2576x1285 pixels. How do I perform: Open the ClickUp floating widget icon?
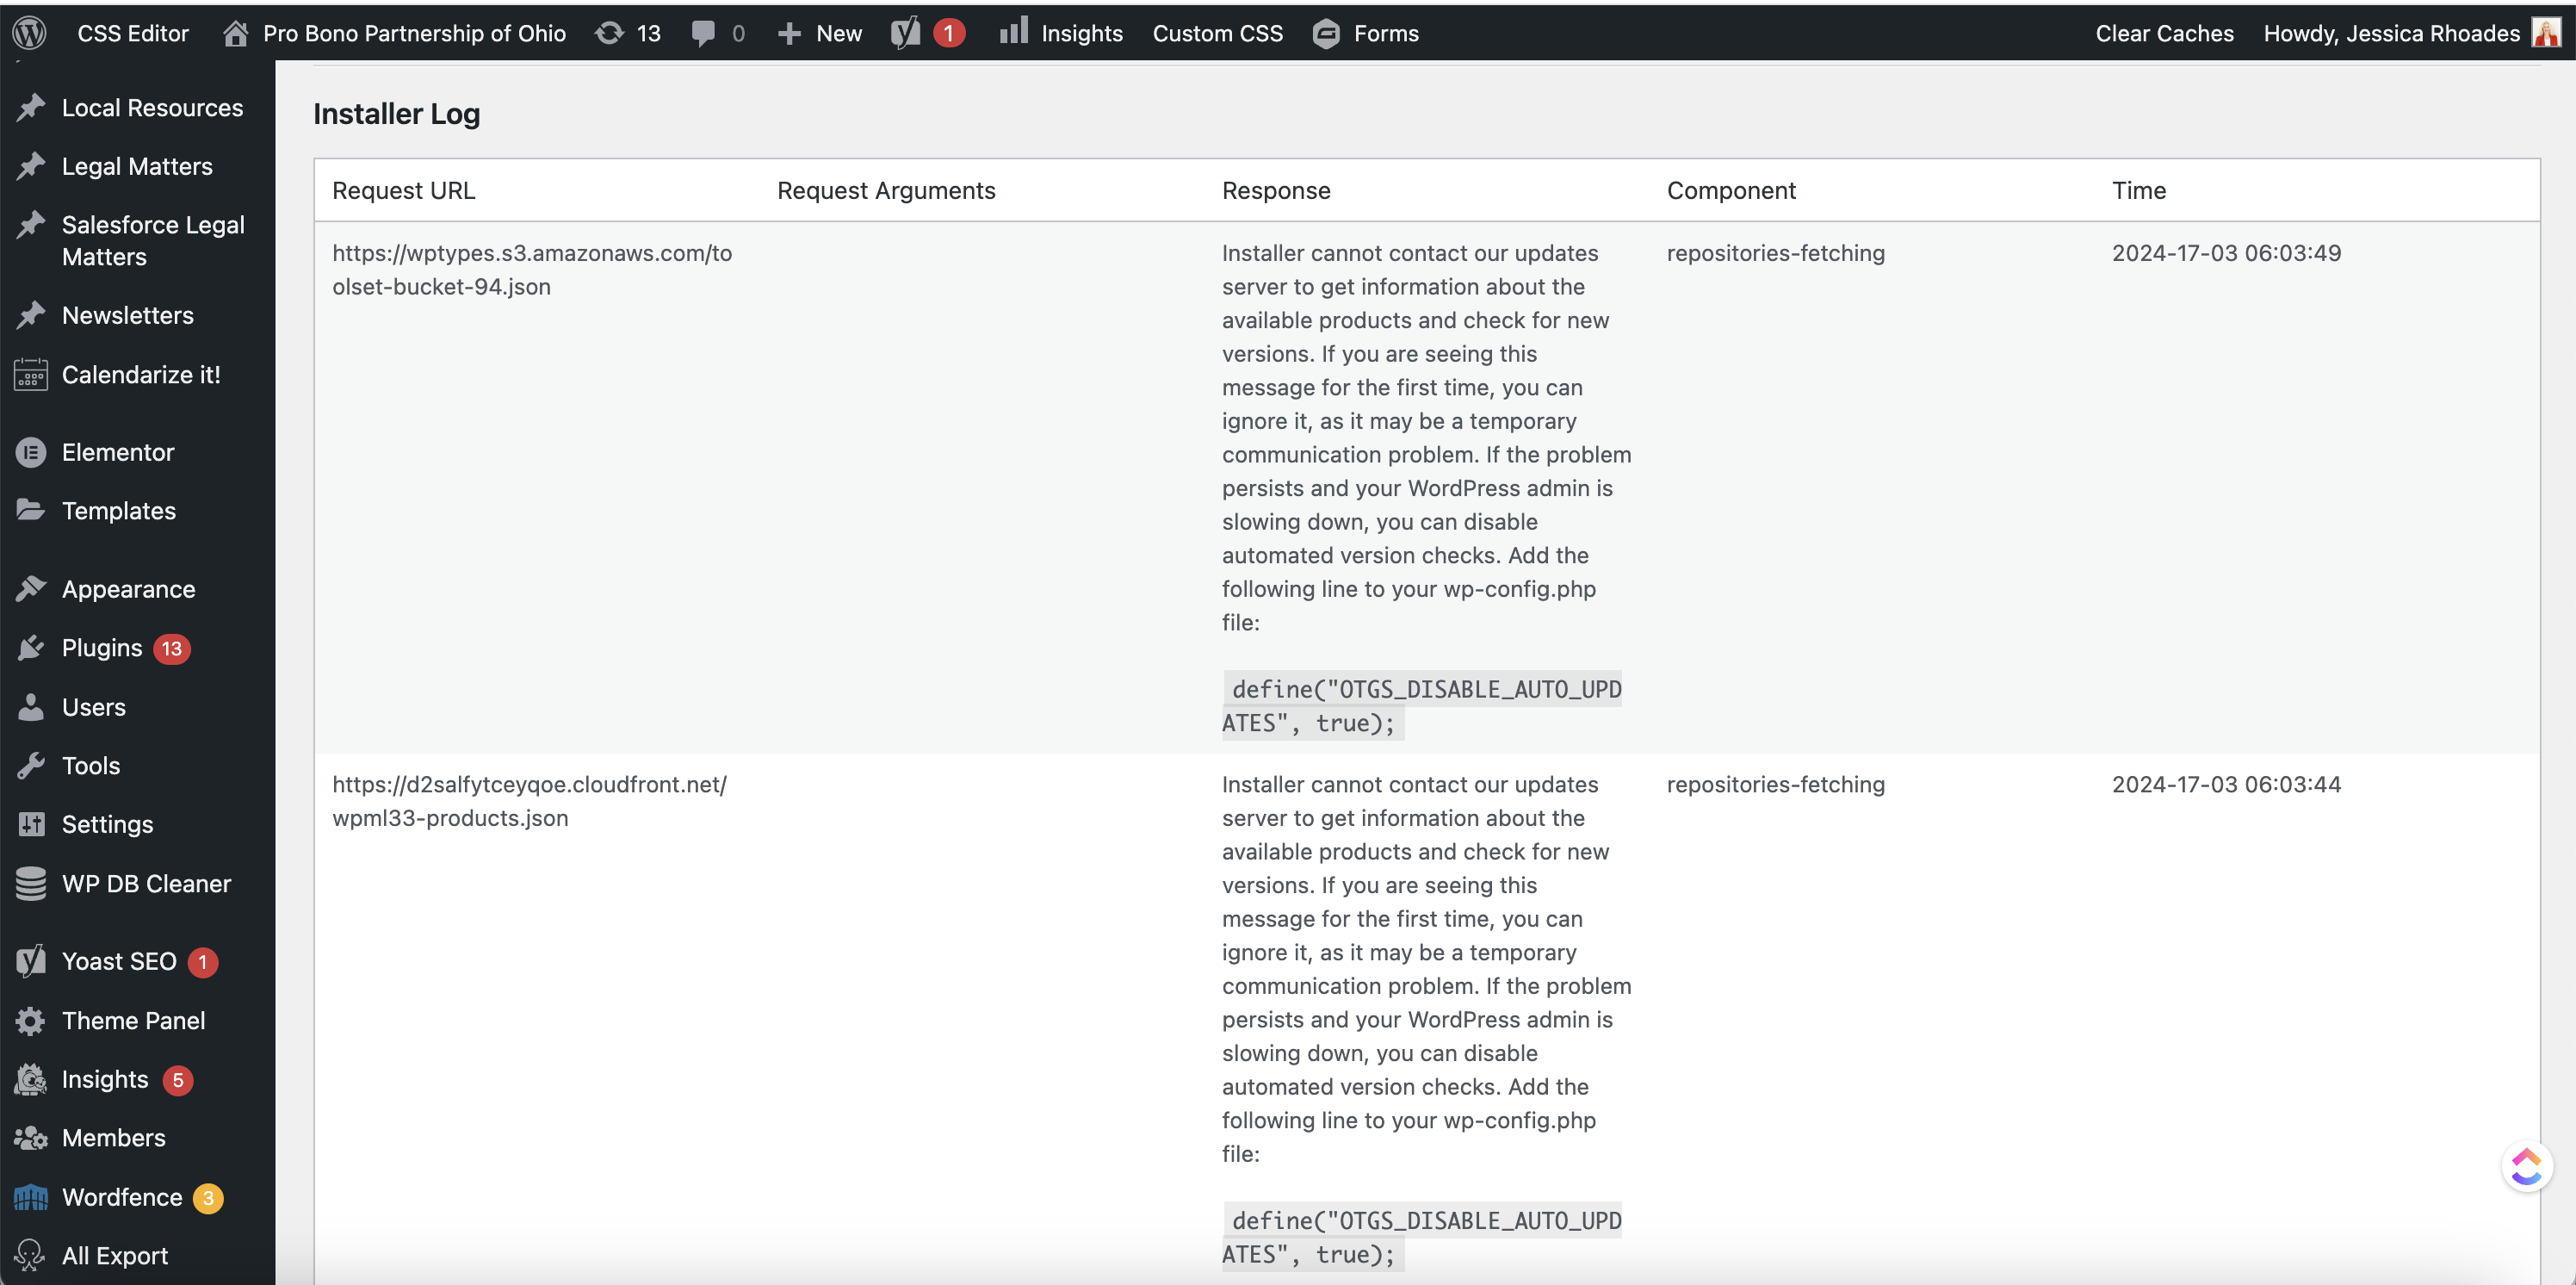[x=2526, y=1166]
